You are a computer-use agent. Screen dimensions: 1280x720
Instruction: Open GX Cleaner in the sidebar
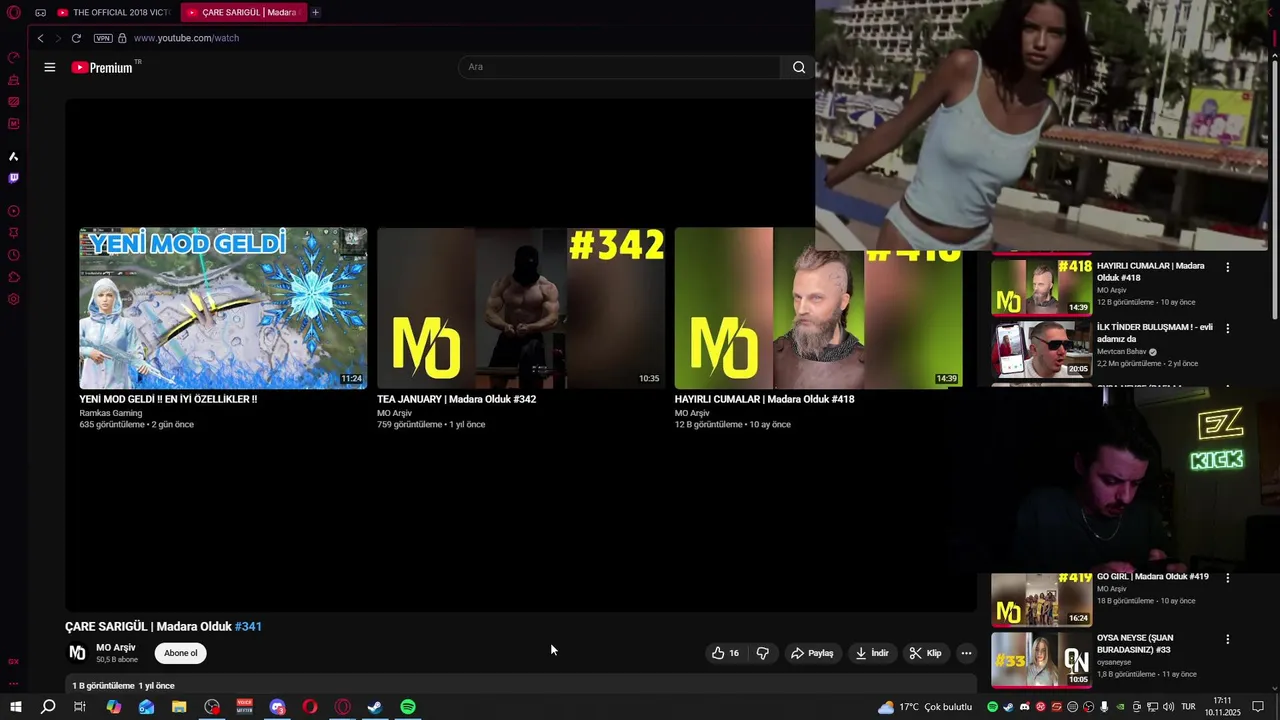14,80
